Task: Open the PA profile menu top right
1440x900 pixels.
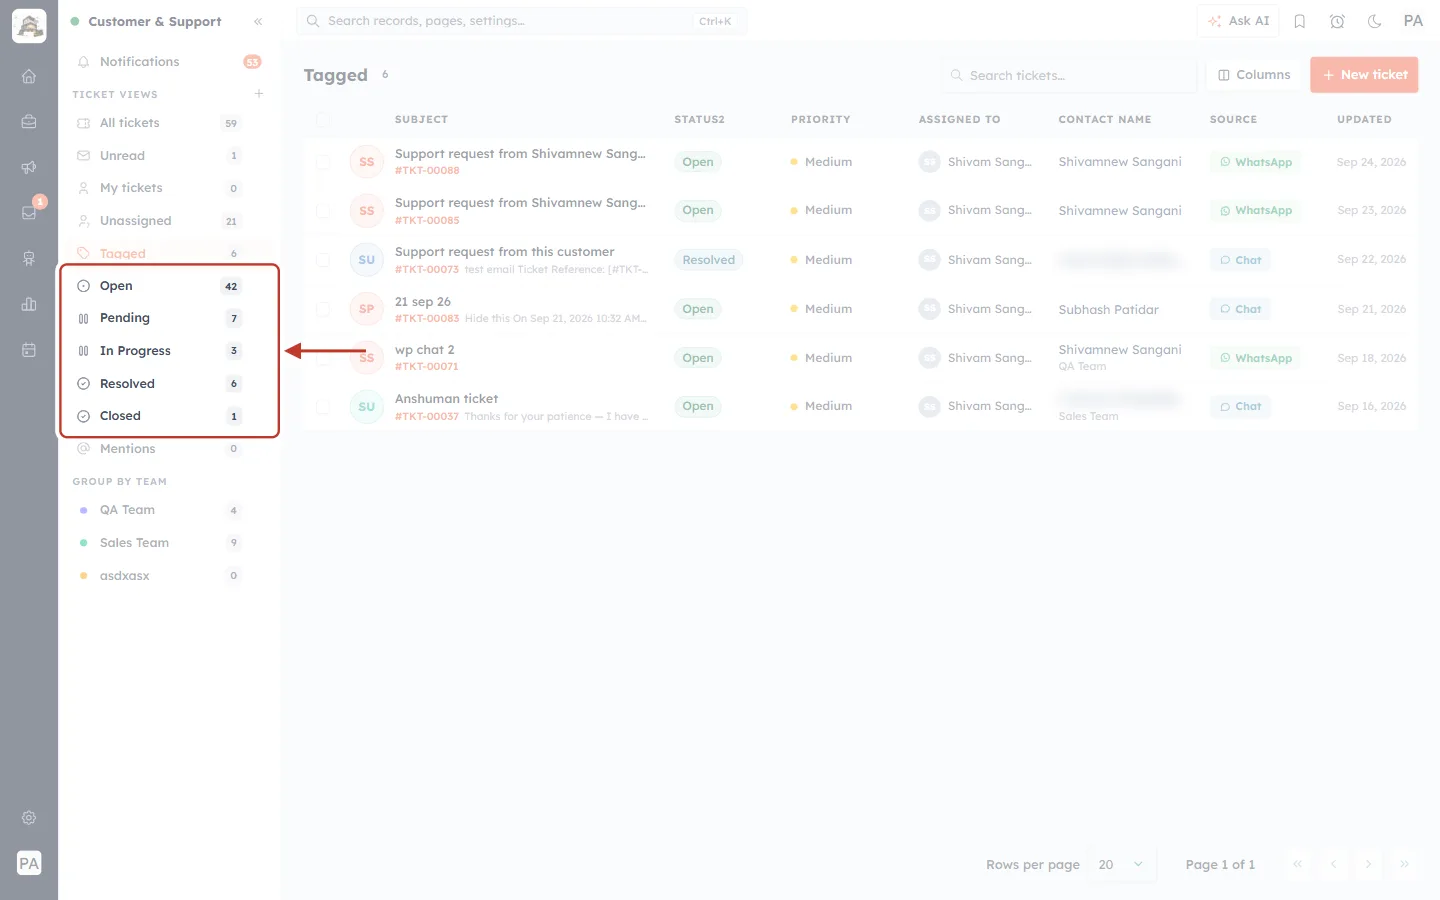Action: click(x=1413, y=21)
